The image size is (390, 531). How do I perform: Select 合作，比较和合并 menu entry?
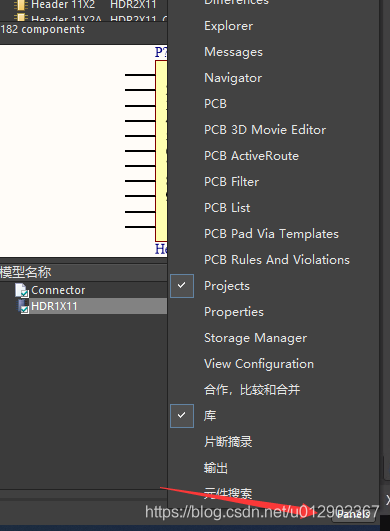pyautogui.click(x=252, y=390)
